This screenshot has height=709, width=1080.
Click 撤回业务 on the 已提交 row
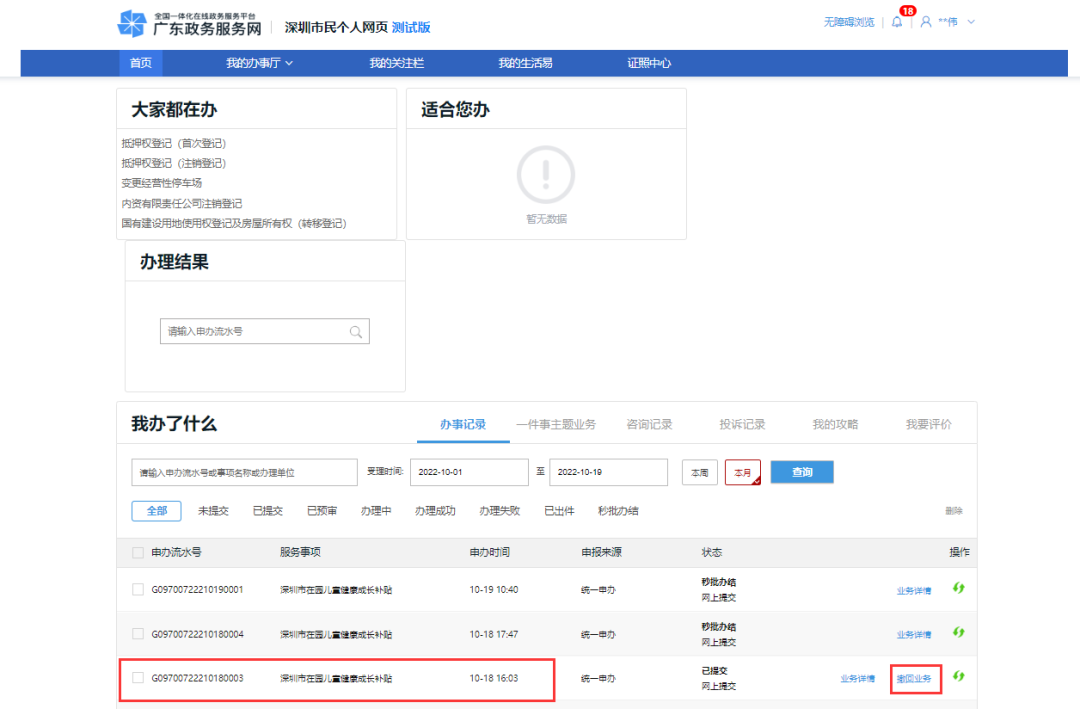coord(915,677)
